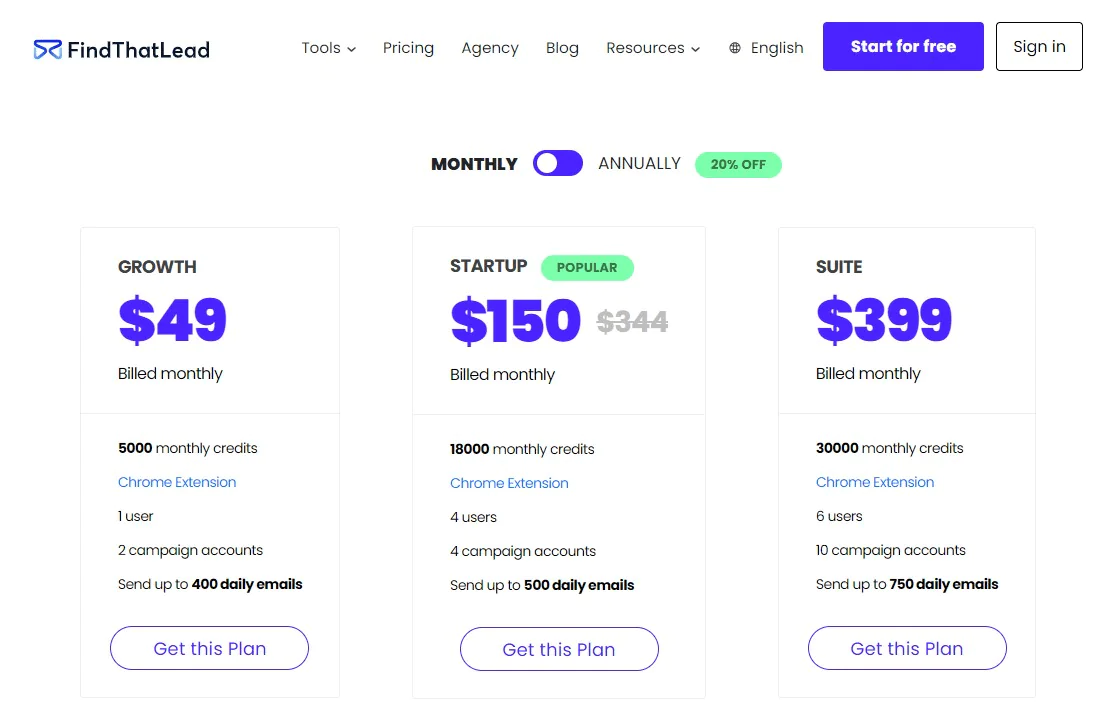
Task: Open Chrome Extension link in Suite plan
Action: click(x=875, y=482)
